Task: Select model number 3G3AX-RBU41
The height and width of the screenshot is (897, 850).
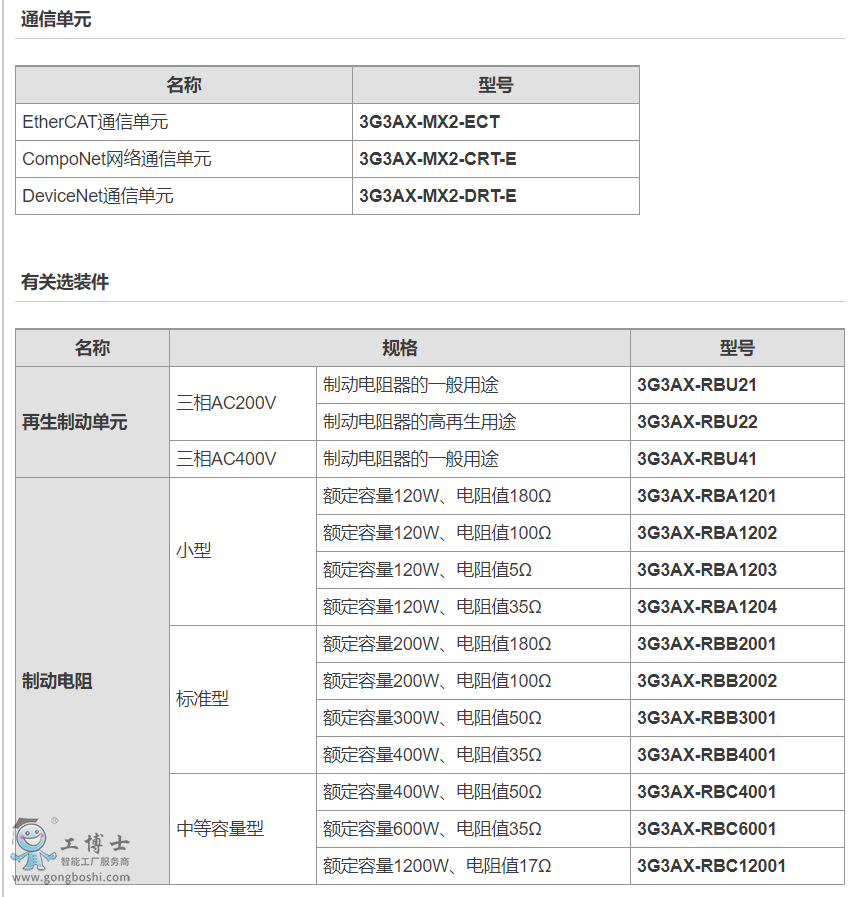Action: pyautogui.click(x=697, y=459)
